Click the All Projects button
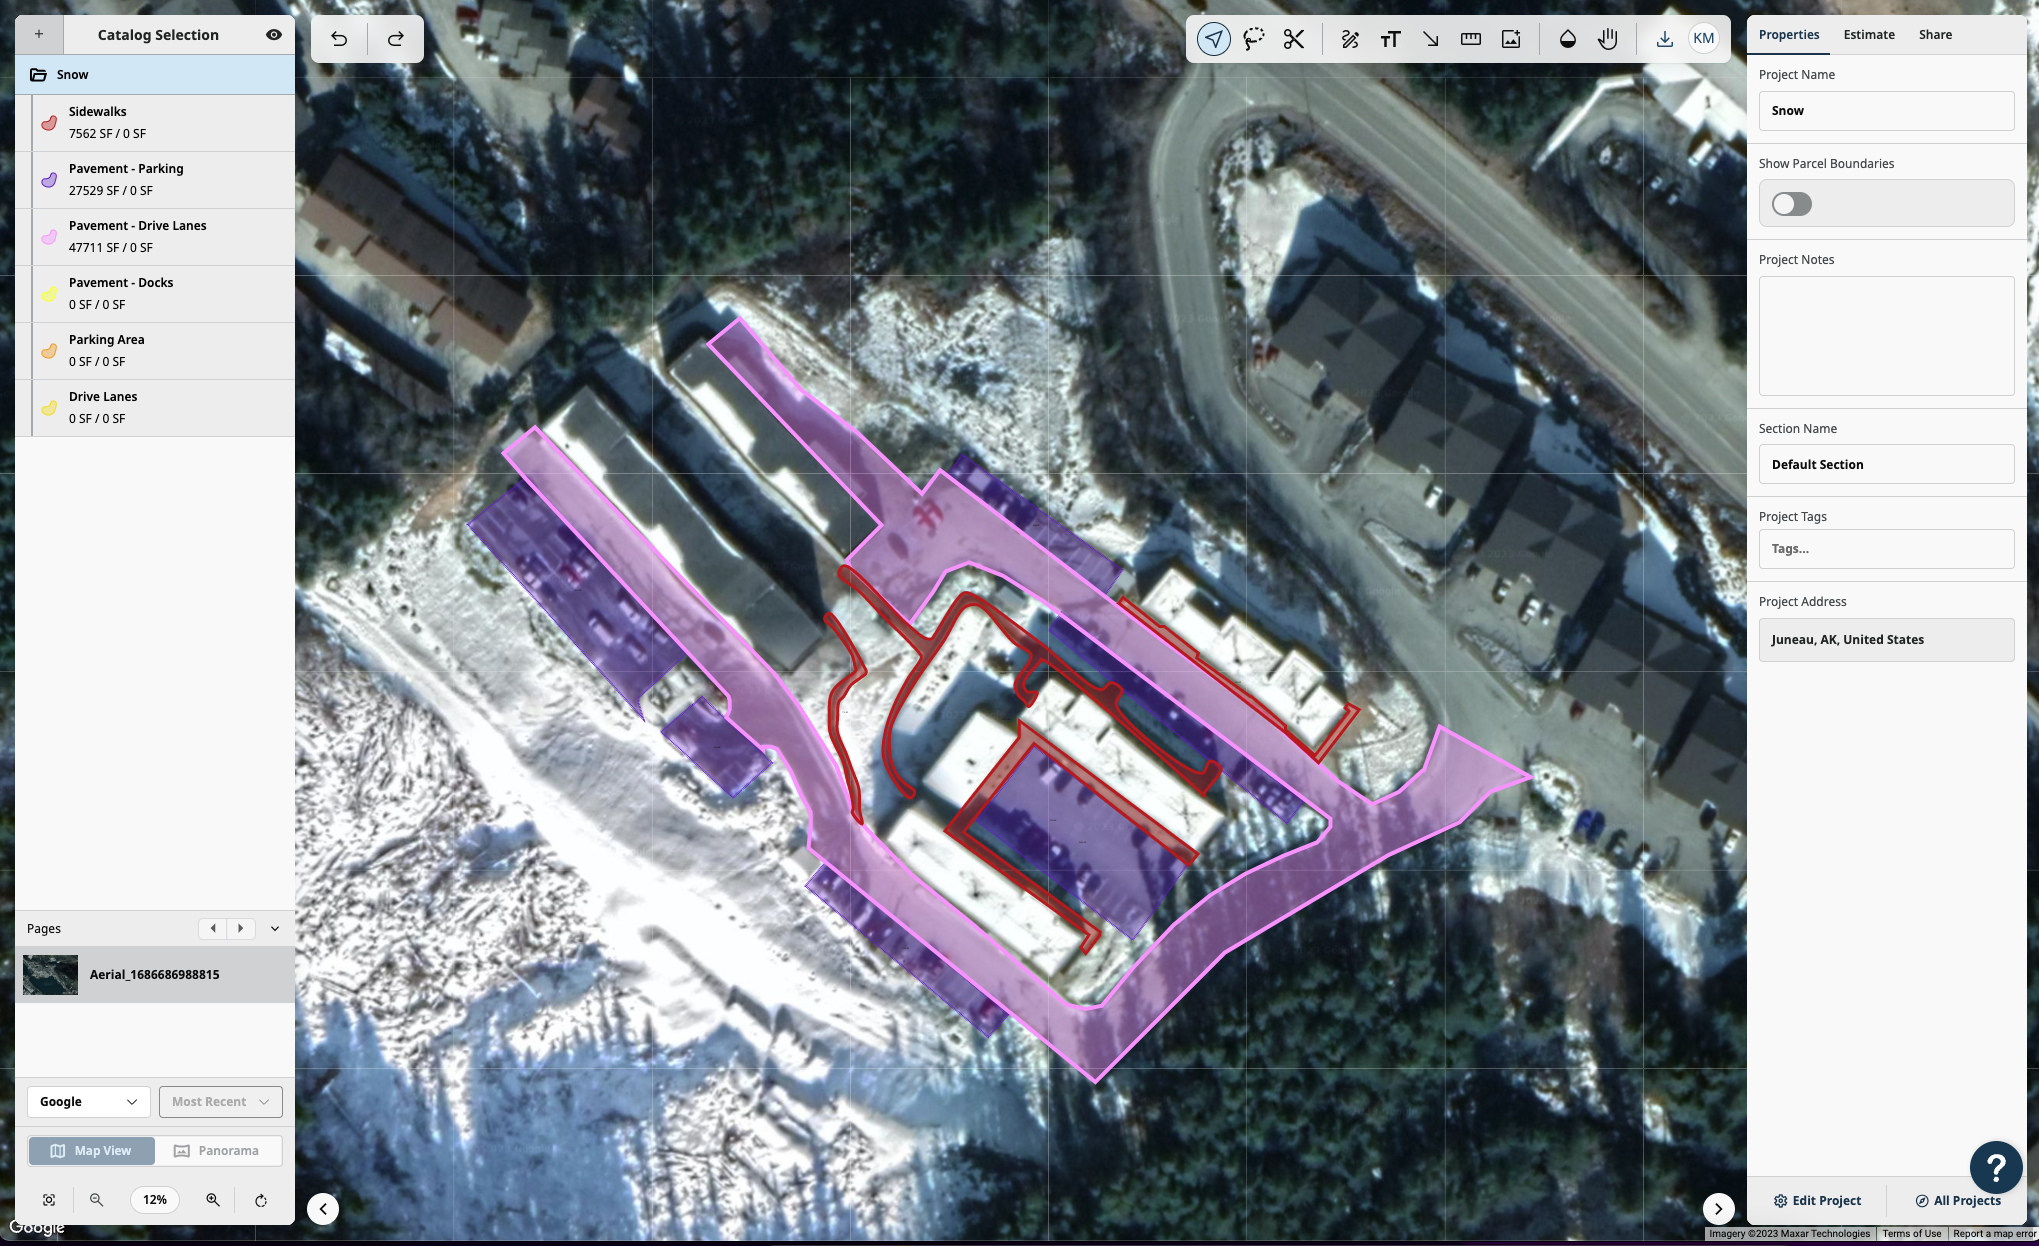The image size is (2039, 1246). tap(1957, 1201)
